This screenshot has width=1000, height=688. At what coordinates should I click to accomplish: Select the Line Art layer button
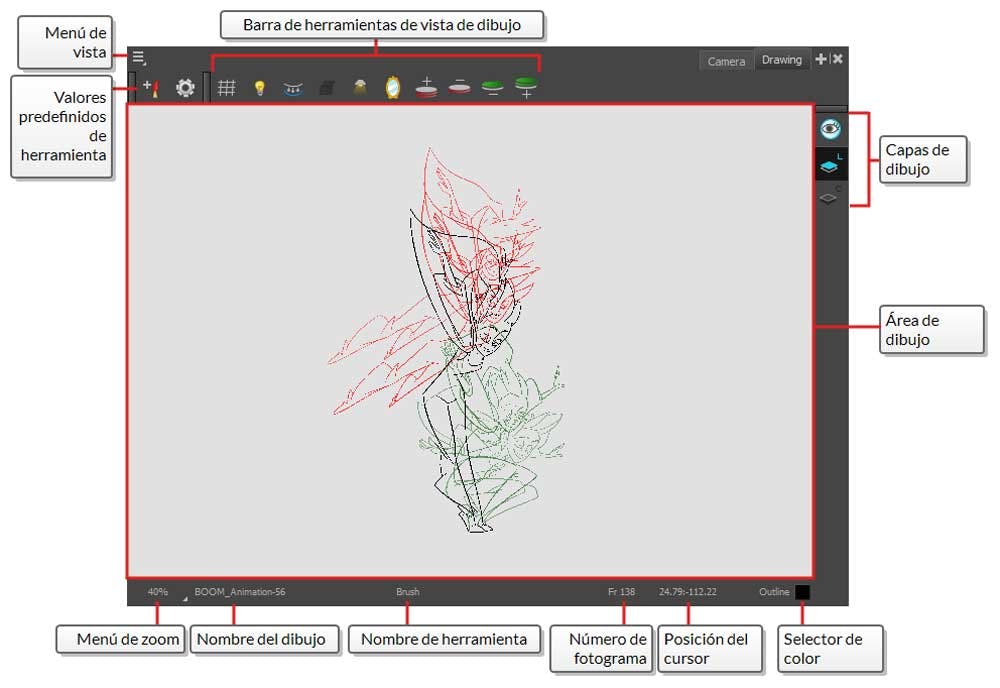(830, 165)
